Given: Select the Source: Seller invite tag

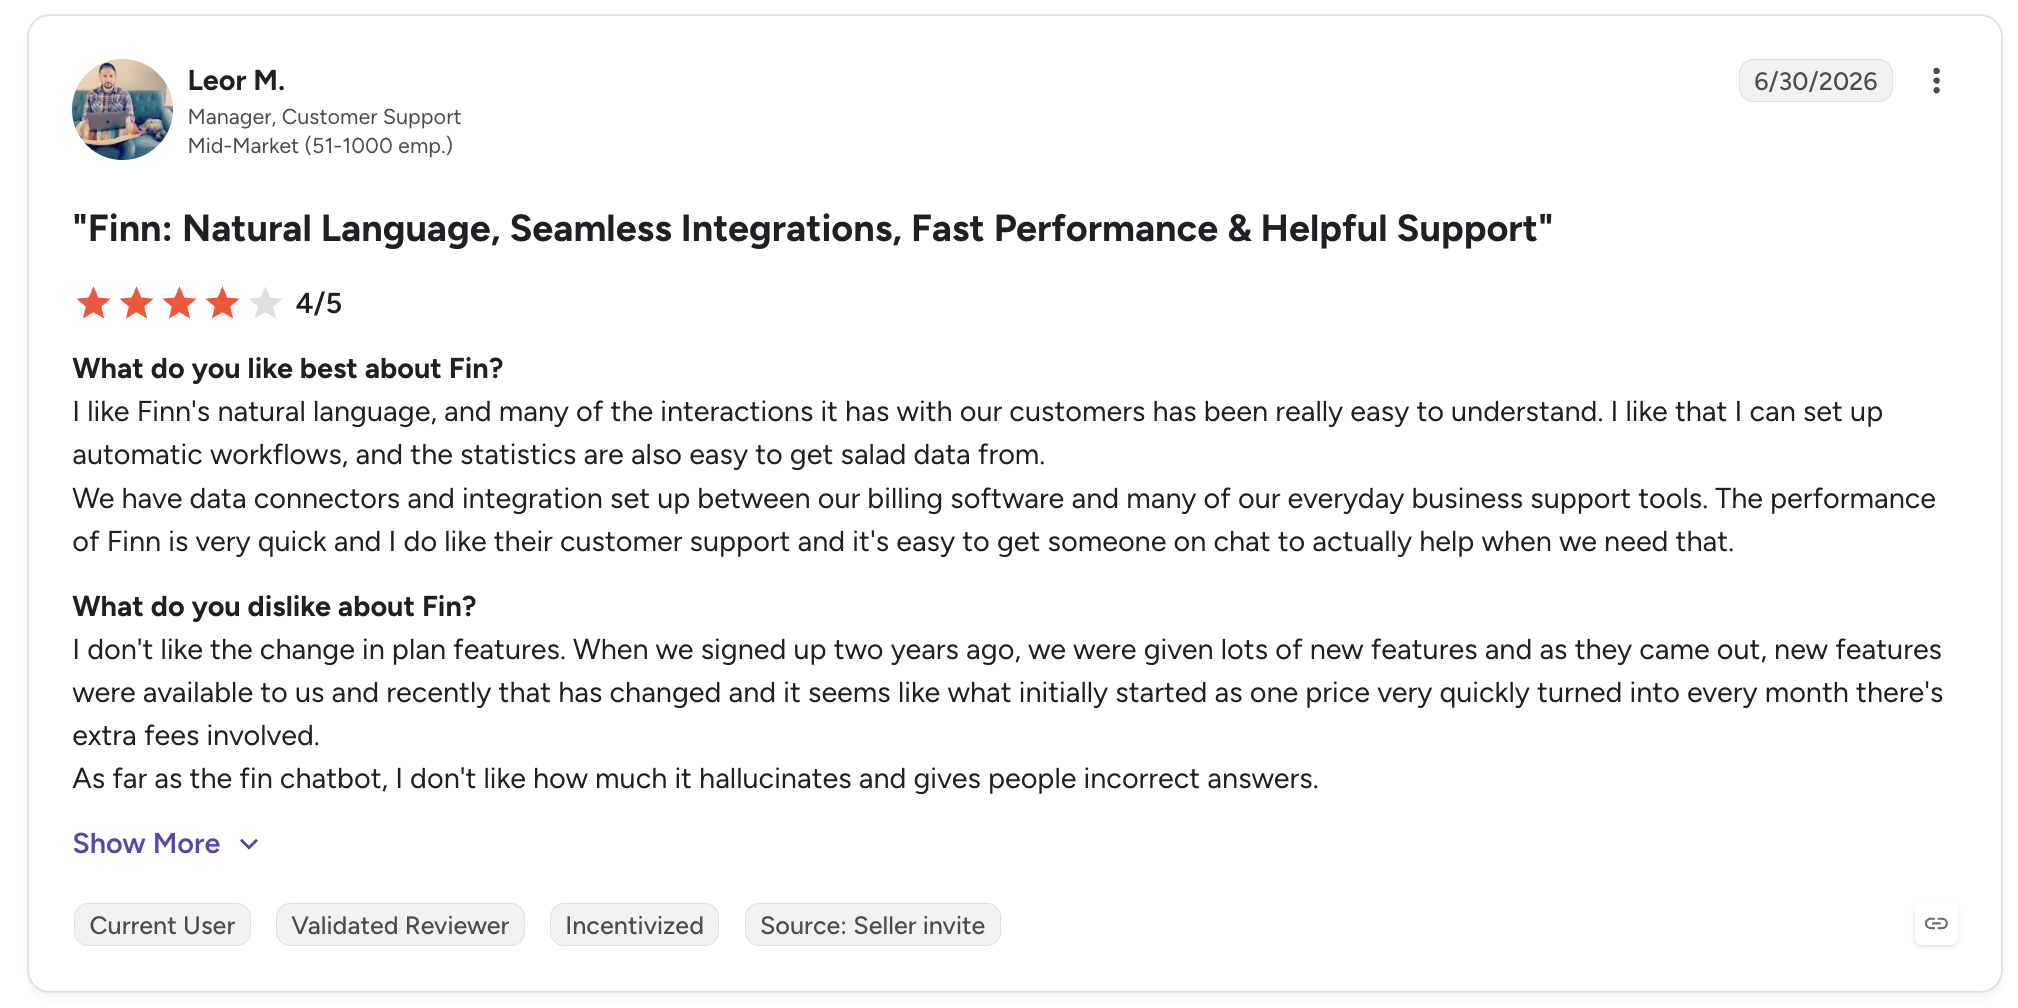Looking at the screenshot, I should [x=872, y=925].
